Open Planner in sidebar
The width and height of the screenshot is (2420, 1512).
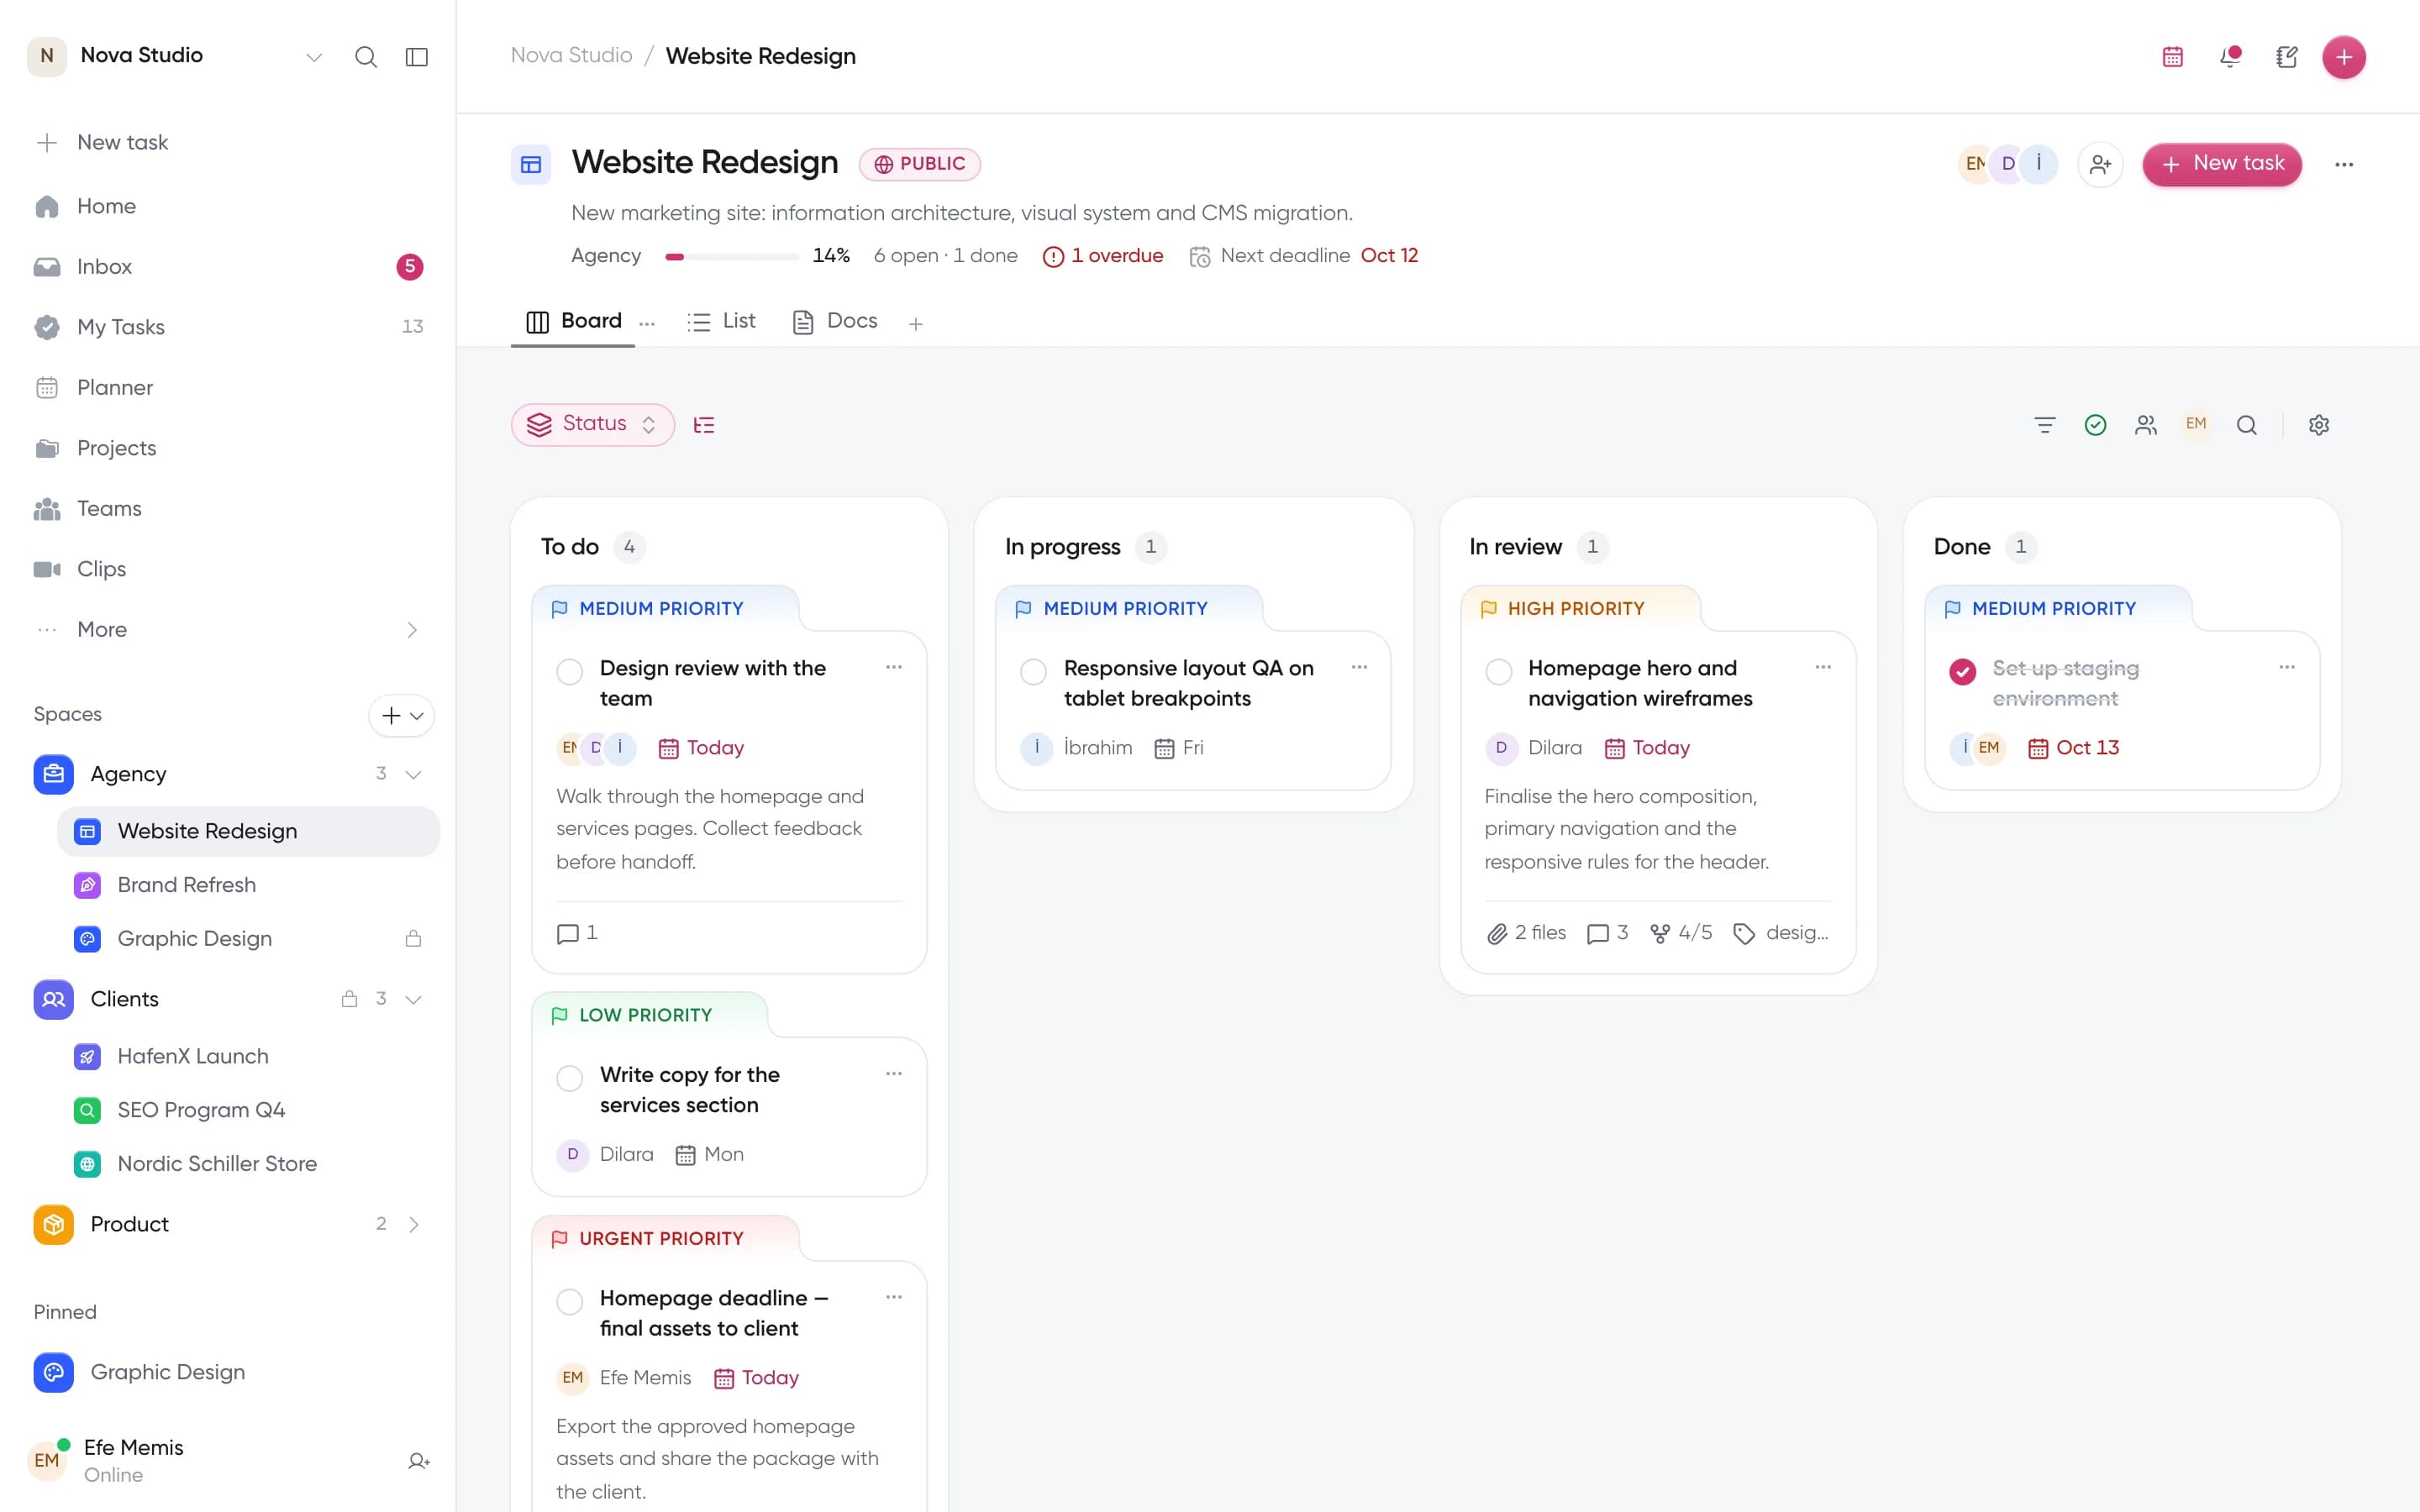pos(228,388)
